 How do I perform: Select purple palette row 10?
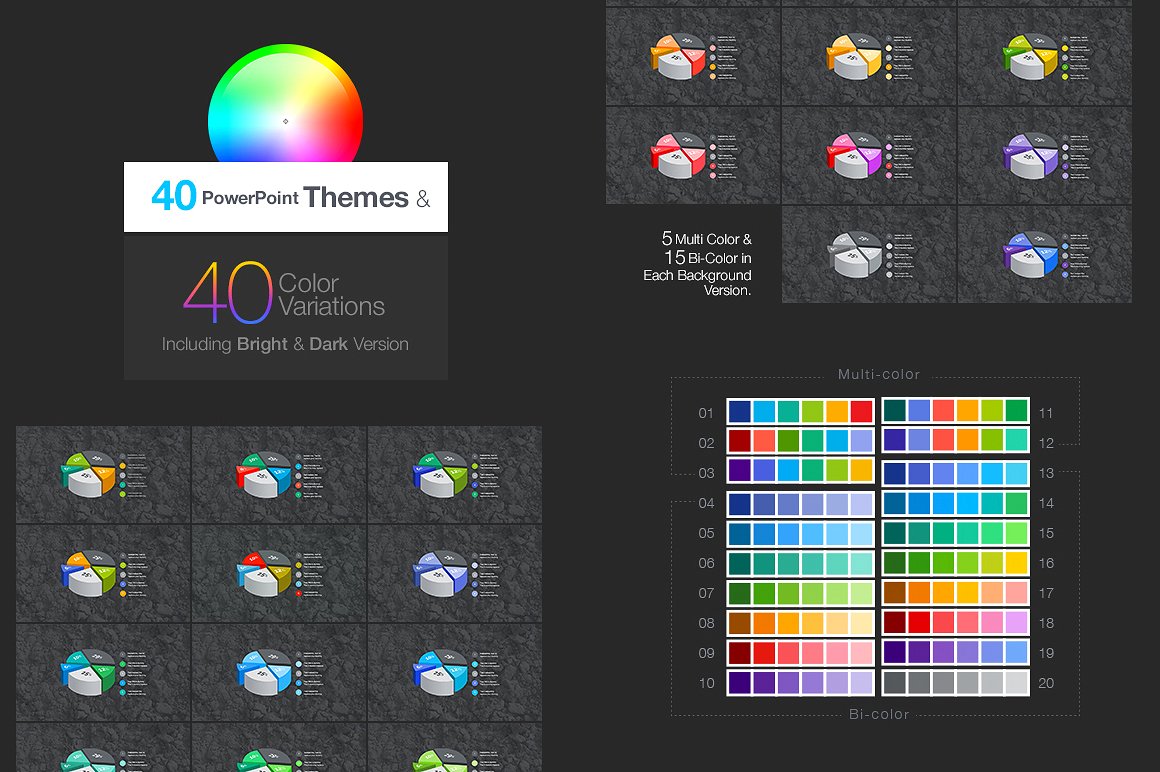pos(800,683)
